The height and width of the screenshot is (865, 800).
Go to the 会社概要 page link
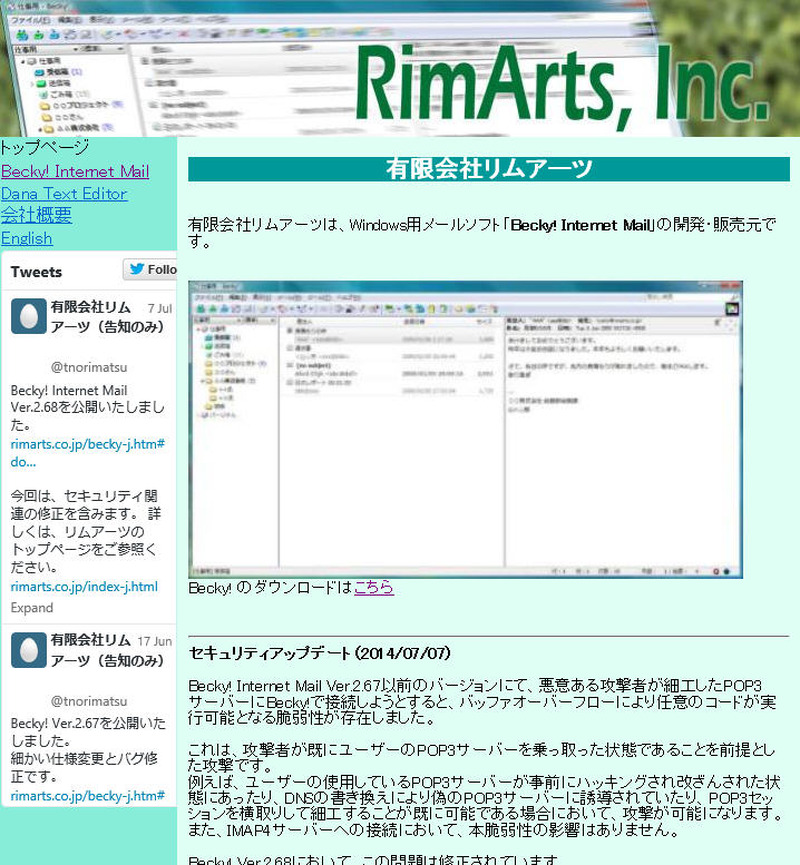pos(36,215)
